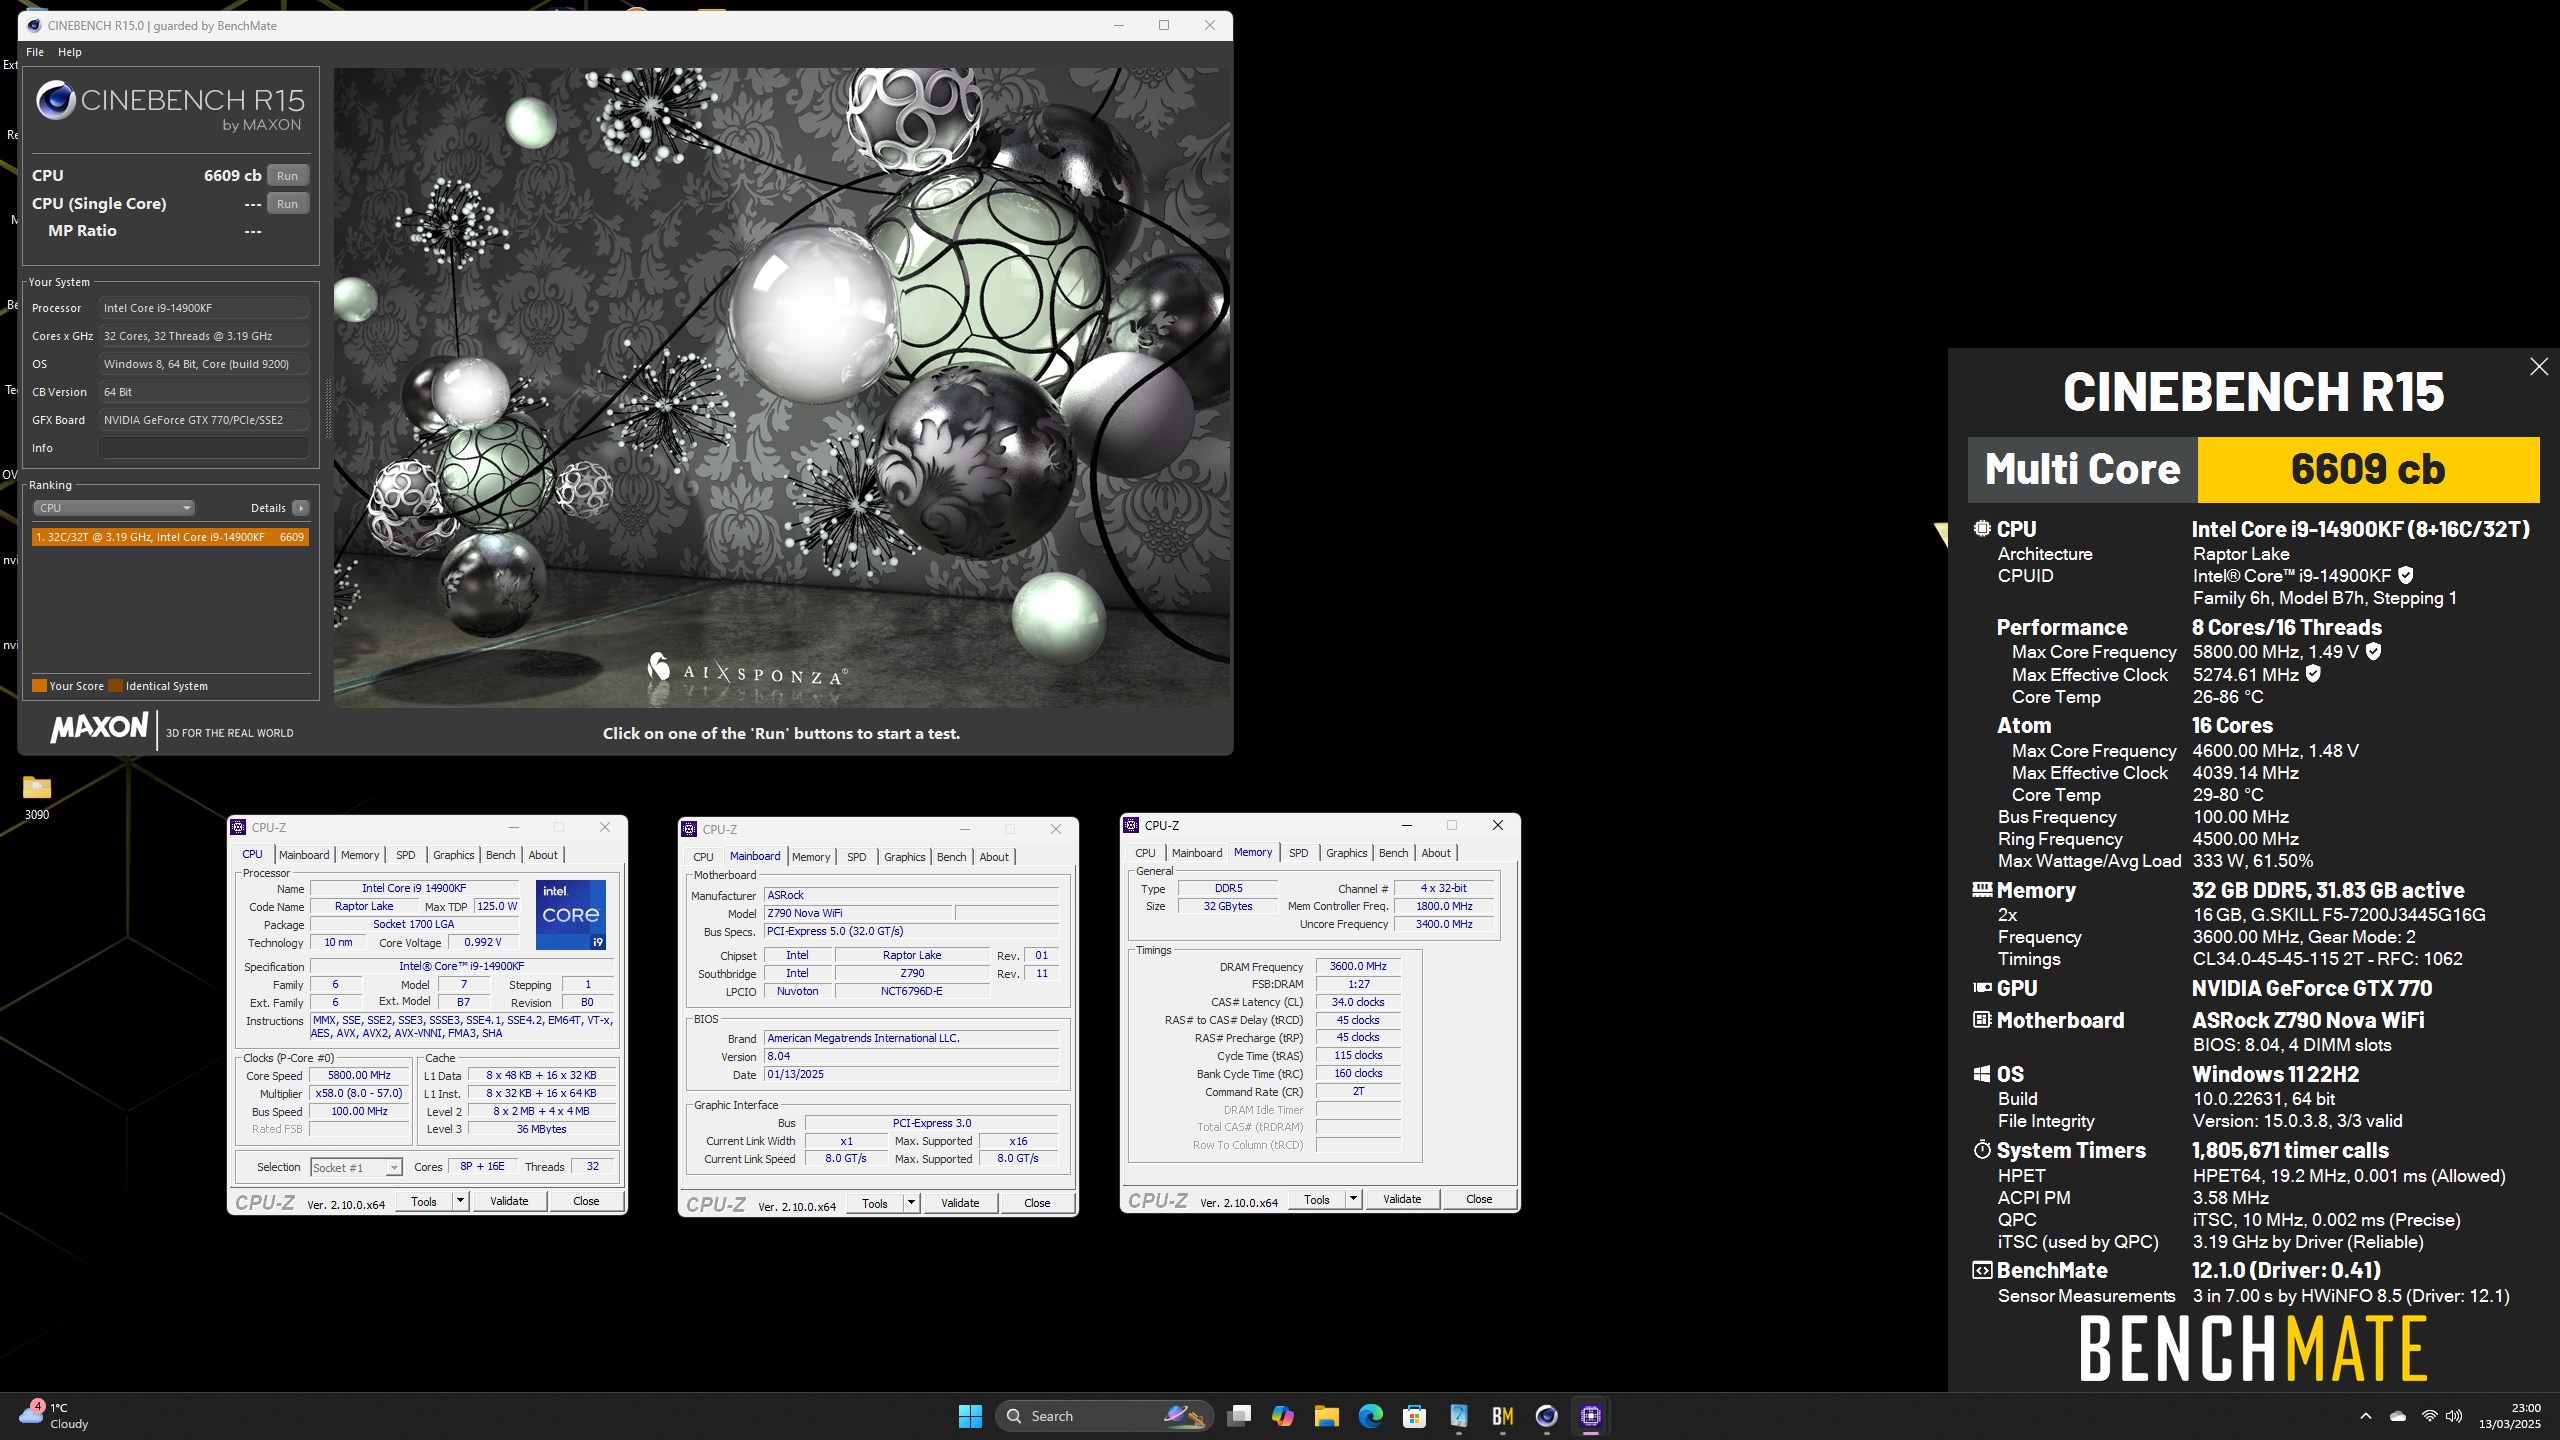Open About tab in first CPU-Z window
Screen dimensions: 2560x1440
(543, 855)
